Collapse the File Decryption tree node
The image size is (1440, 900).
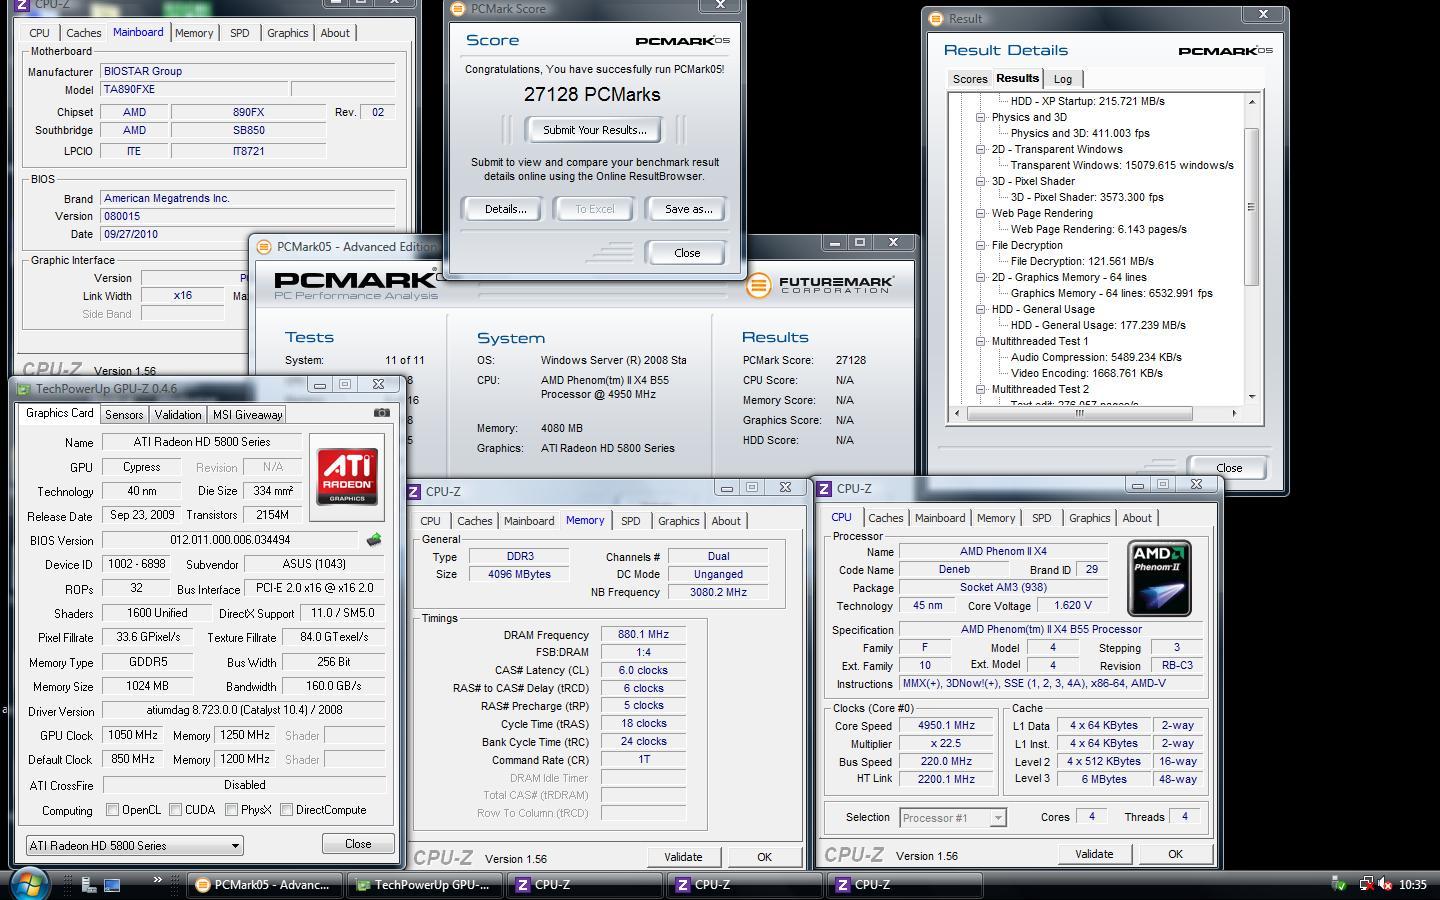click(981, 245)
